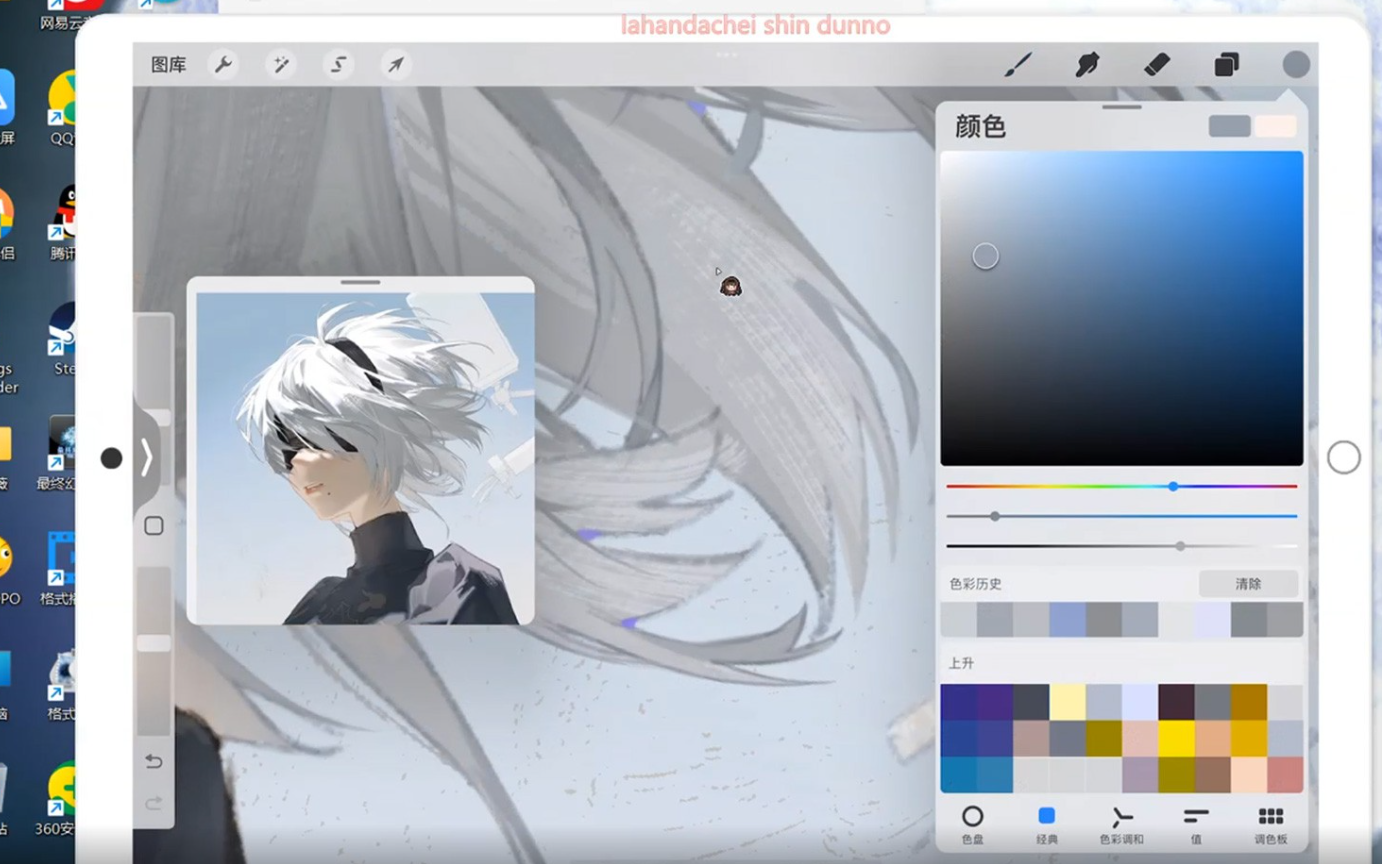Grab the reference window top drag handle
Viewport: 1382px width, 864px height.
tap(360, 282)
